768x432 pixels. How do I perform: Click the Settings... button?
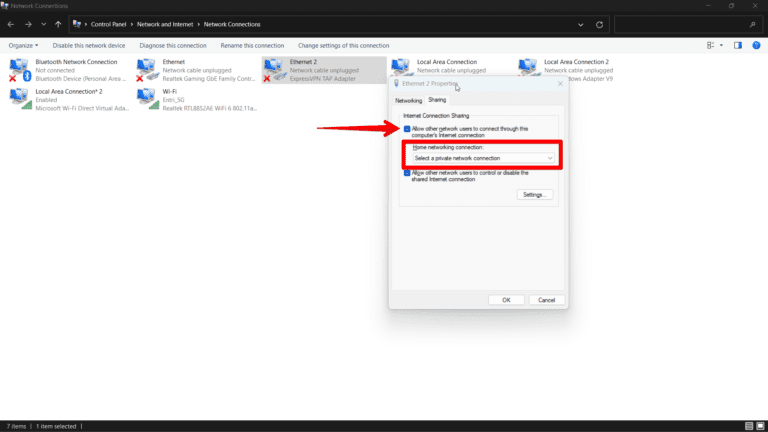coord(535,195)
